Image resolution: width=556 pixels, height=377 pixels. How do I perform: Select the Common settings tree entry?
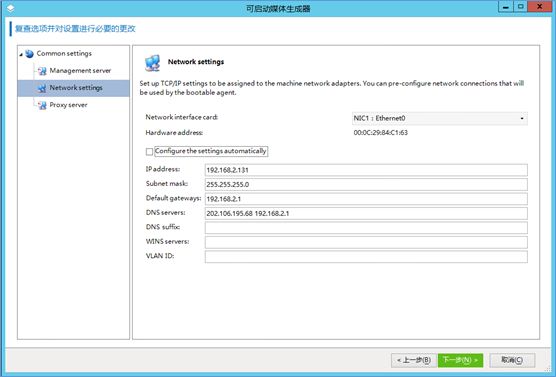tap(64, 54)
